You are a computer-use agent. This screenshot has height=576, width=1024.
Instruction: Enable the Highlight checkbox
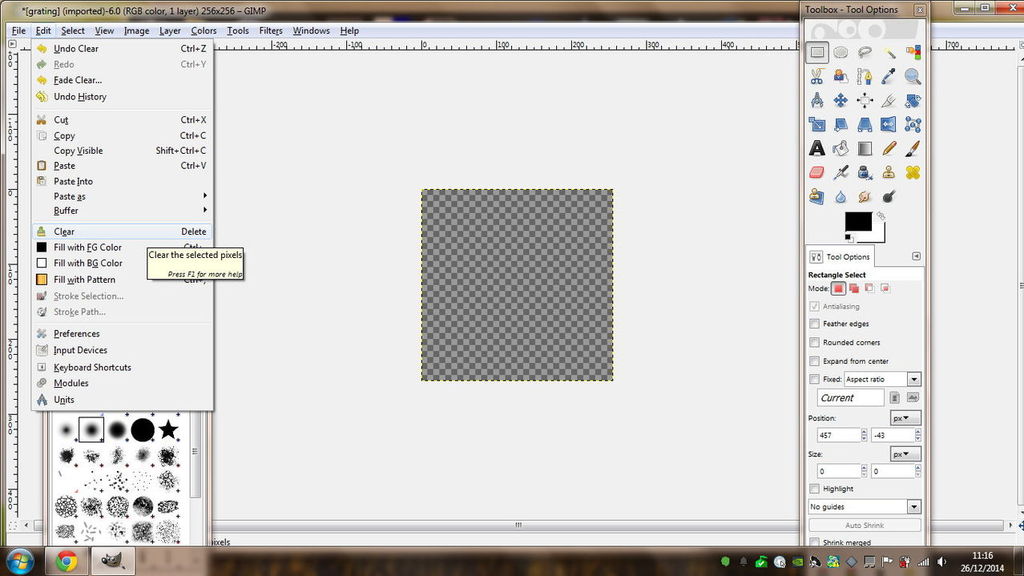[814, 488]
